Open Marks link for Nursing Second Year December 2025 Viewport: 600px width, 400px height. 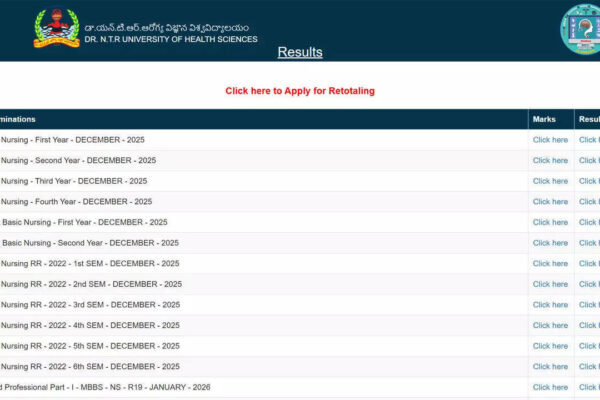[550, 160]
